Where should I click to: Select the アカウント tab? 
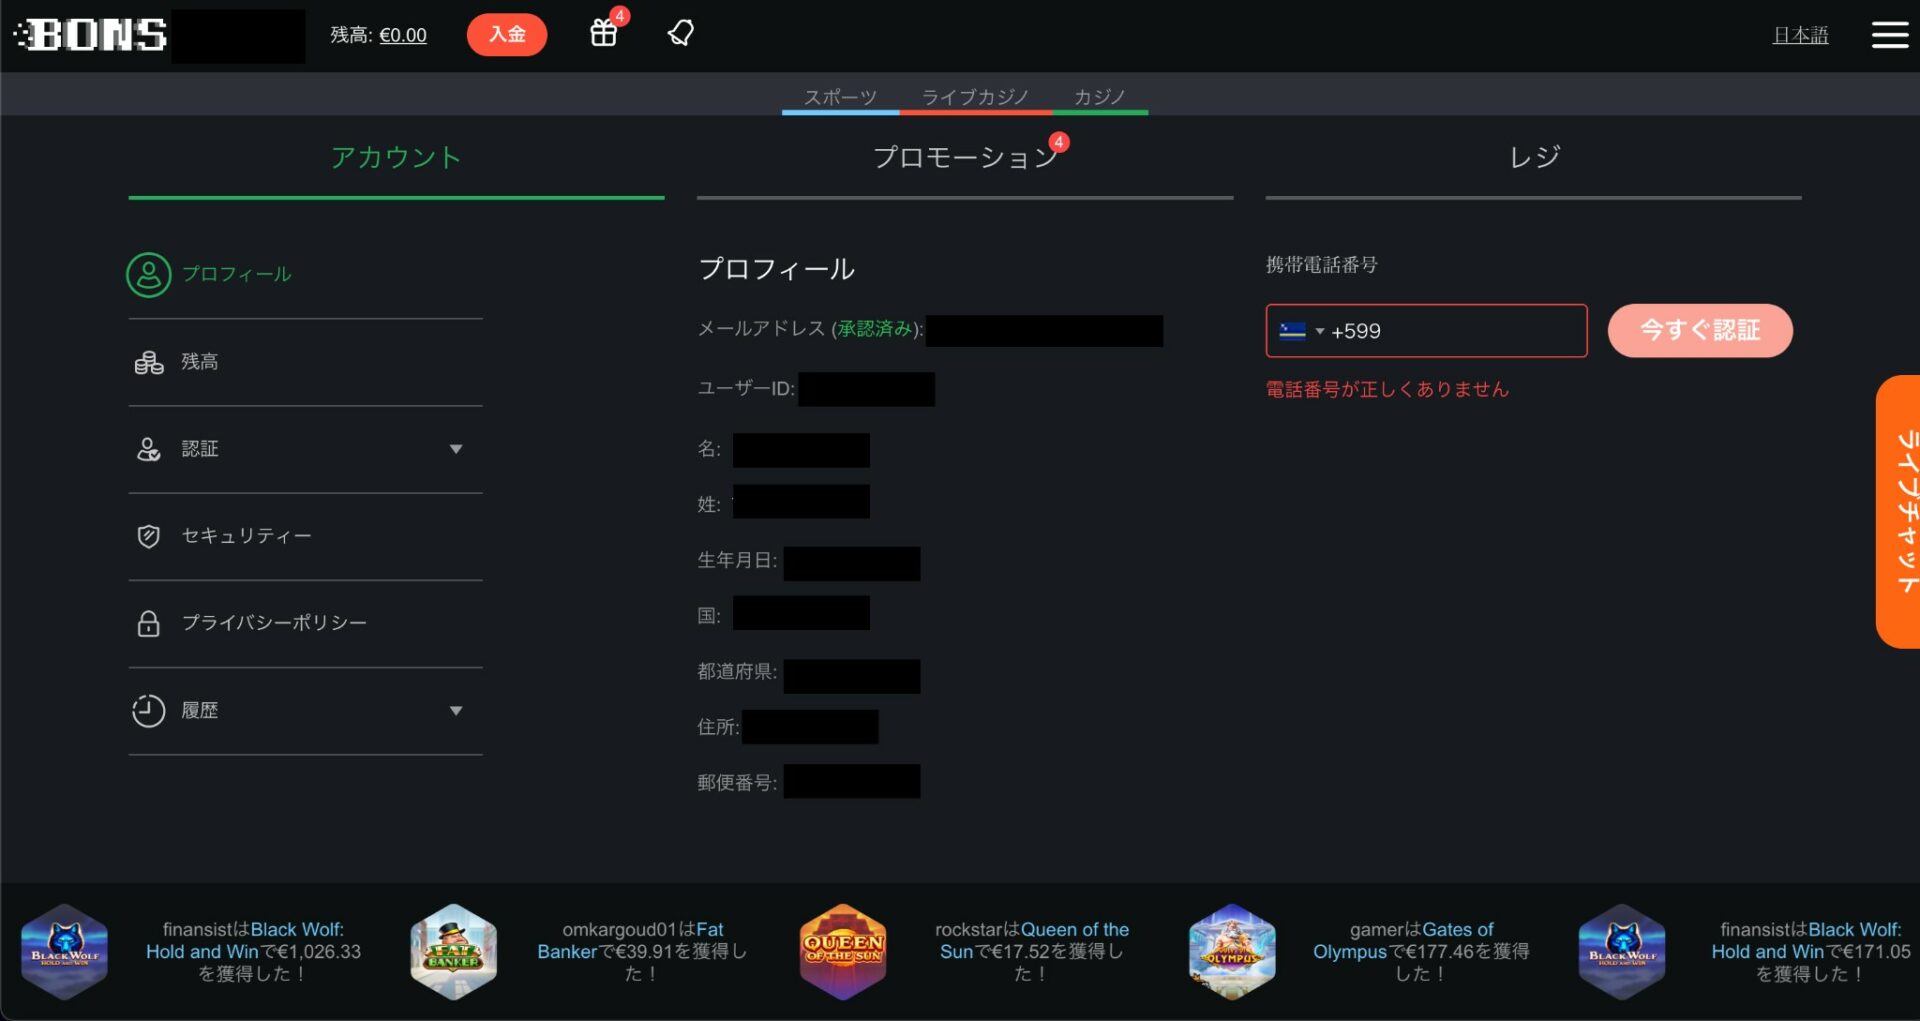(396, 158)
